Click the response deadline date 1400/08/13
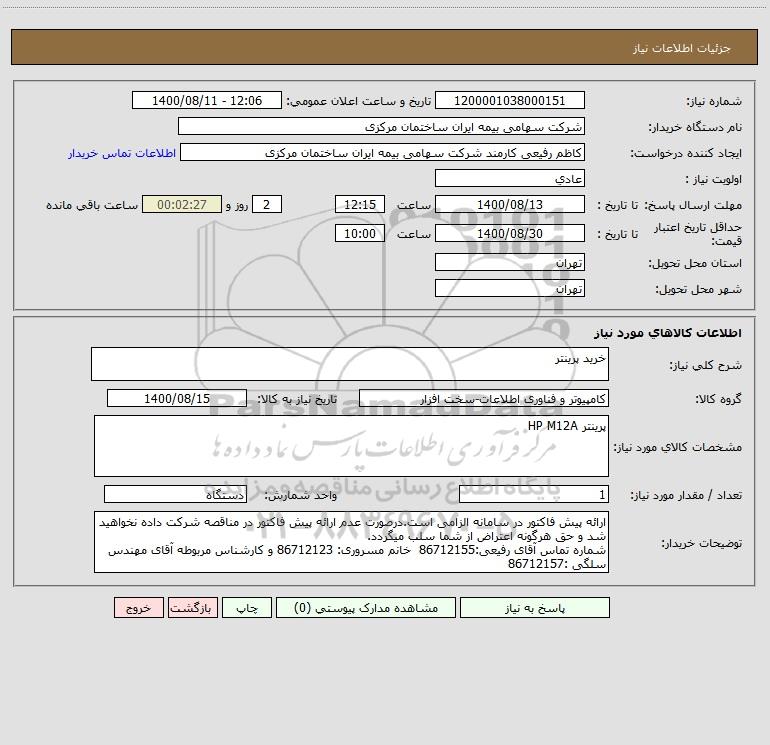Screen dimensions: 770x745 510,204
